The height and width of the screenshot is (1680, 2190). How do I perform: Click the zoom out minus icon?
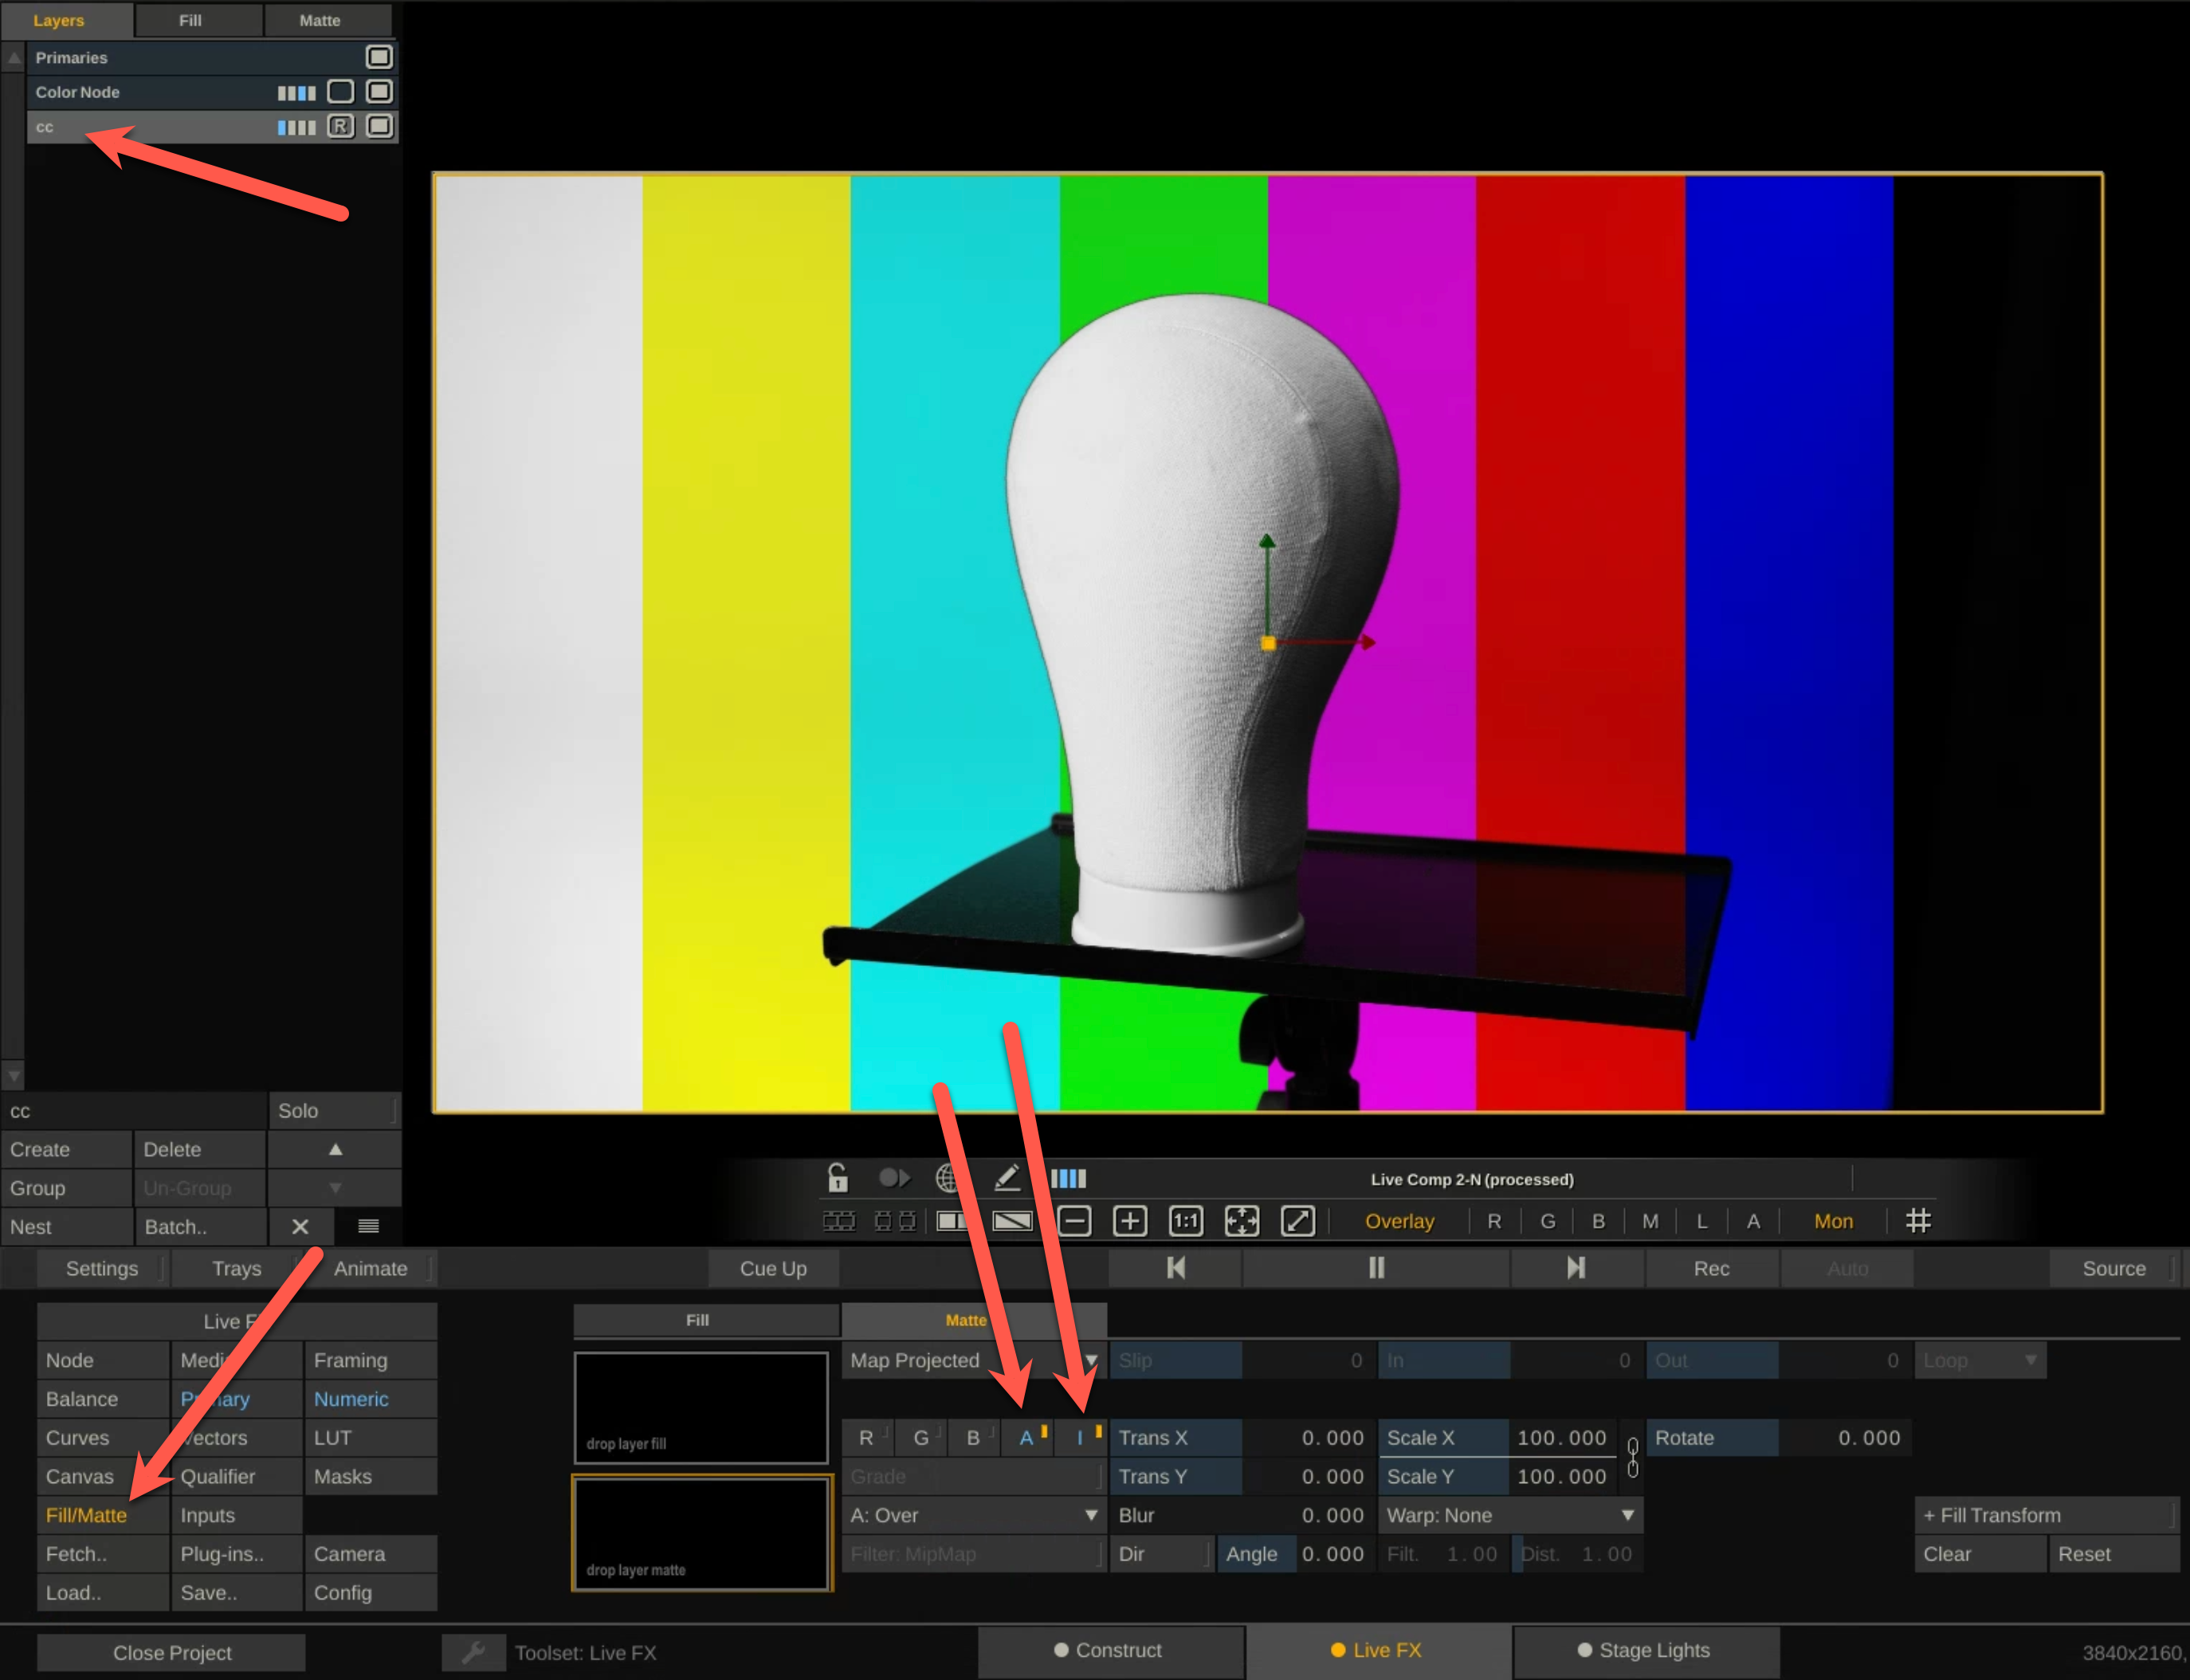click(1074, 1221)
